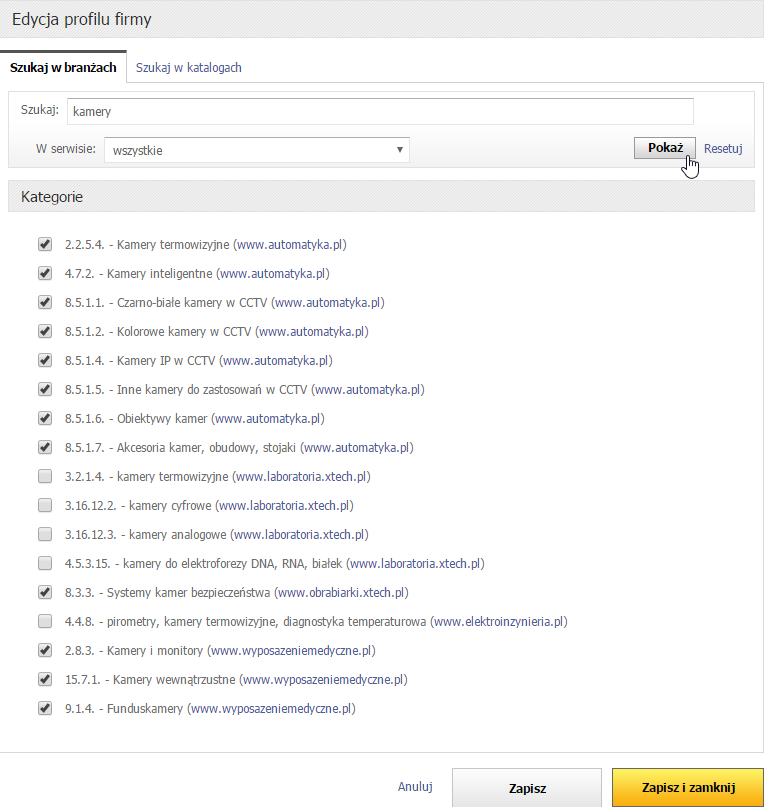Uncheck Systemy kamer bezpieczeństwa checkbox
The height and width of the screenshot is (807, 764).
point(44,592)
